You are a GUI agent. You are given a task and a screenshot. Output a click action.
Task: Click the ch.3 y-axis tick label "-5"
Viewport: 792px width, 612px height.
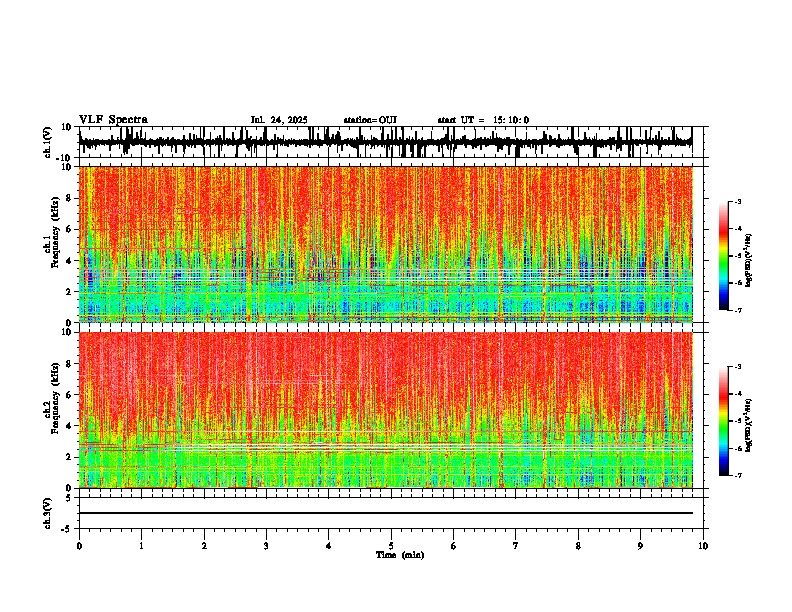(x=67, y=529)
